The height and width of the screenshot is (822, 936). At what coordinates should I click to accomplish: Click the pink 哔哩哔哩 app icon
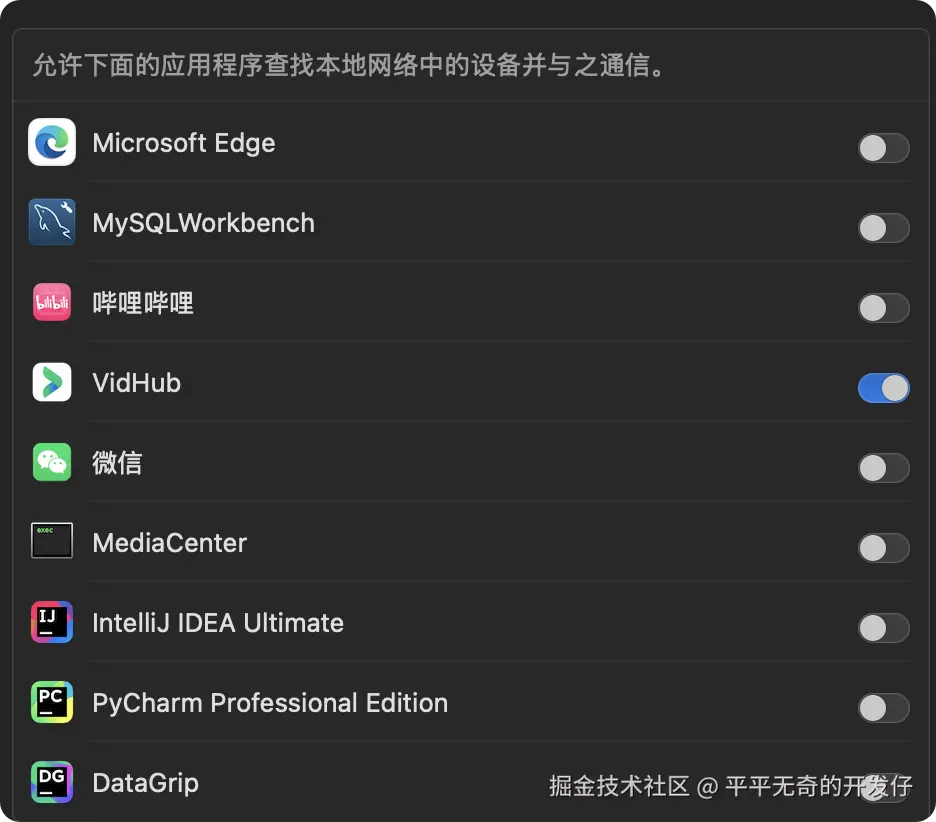[52, 303]
